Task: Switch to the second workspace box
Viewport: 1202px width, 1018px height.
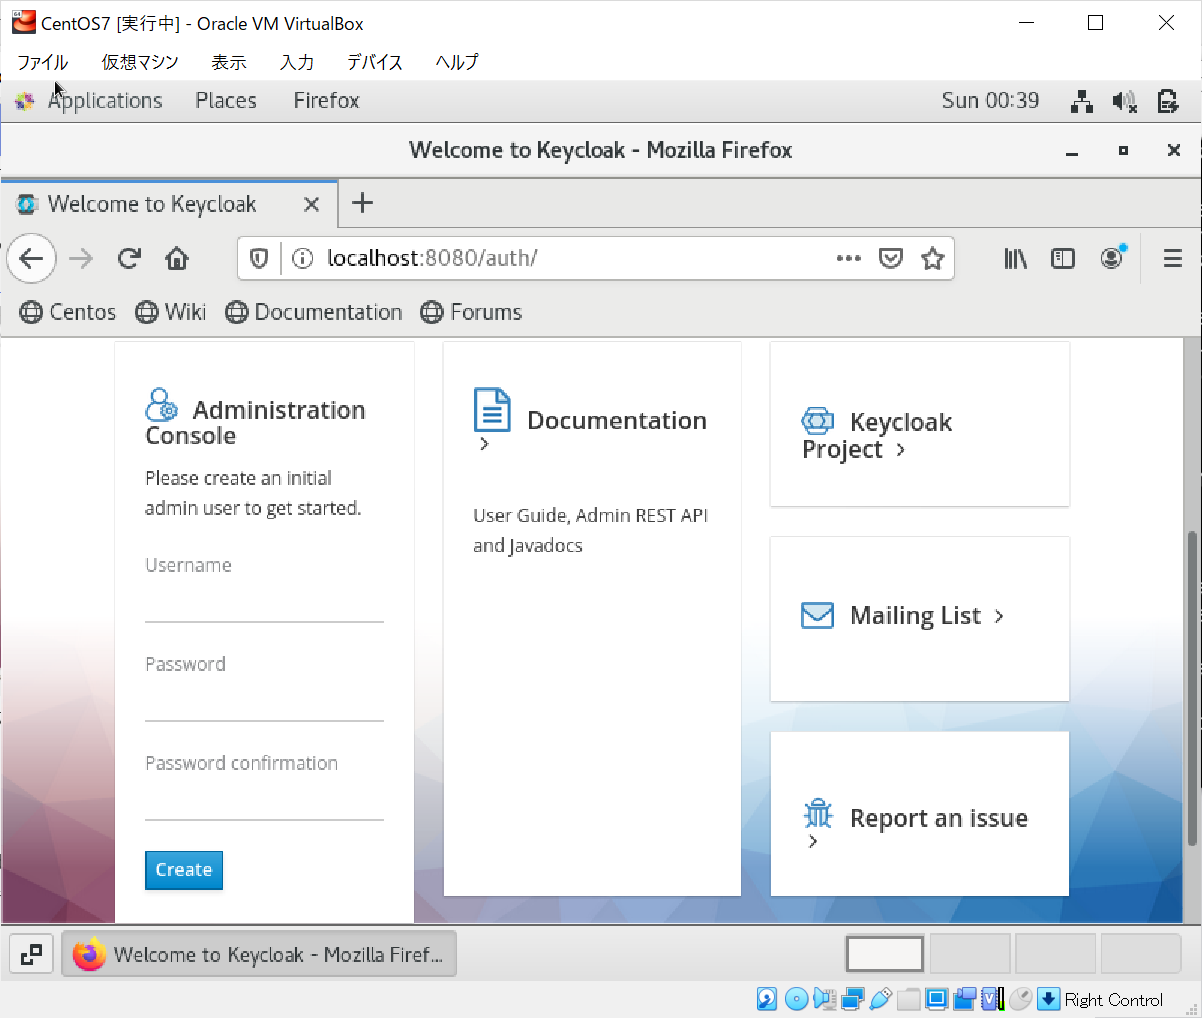Action: coord(970,954)
